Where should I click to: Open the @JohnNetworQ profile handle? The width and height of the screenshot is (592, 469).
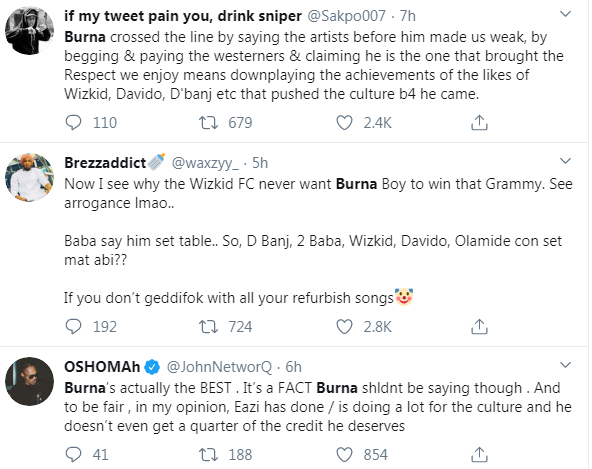(x=219, y=367)
